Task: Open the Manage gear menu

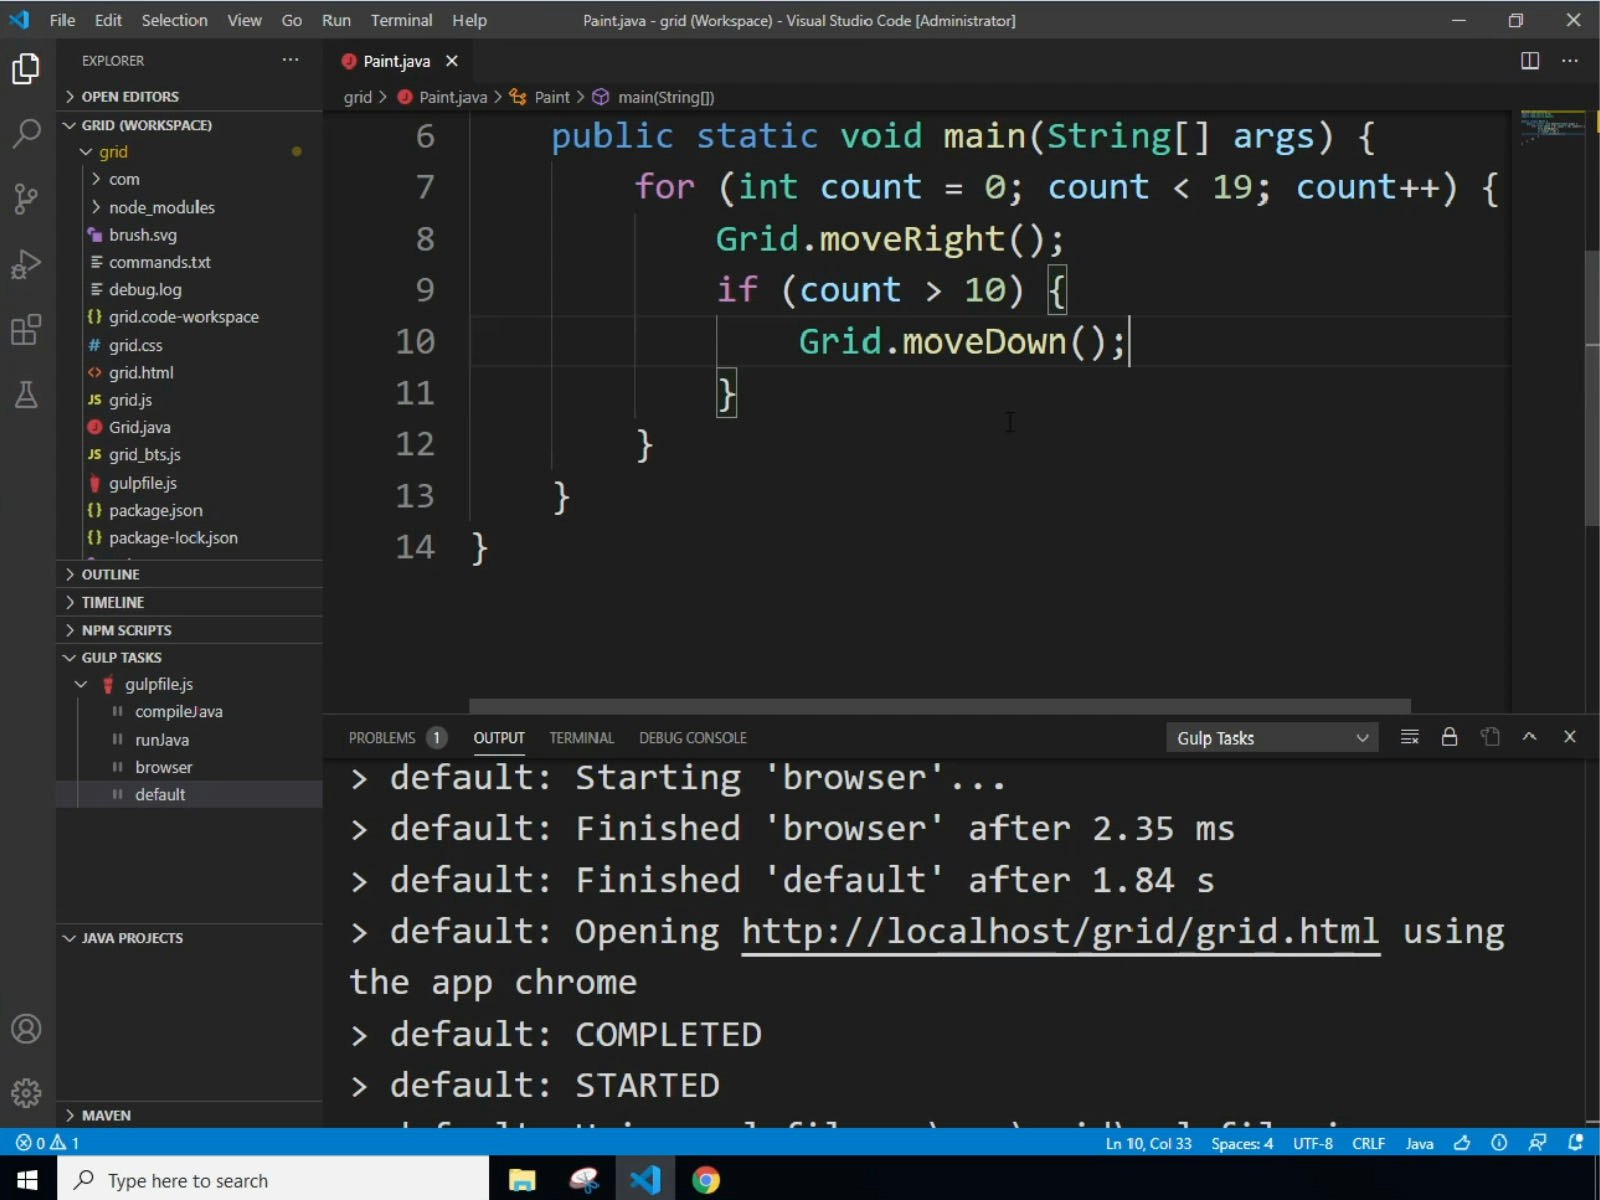Action: [26, 1093]
